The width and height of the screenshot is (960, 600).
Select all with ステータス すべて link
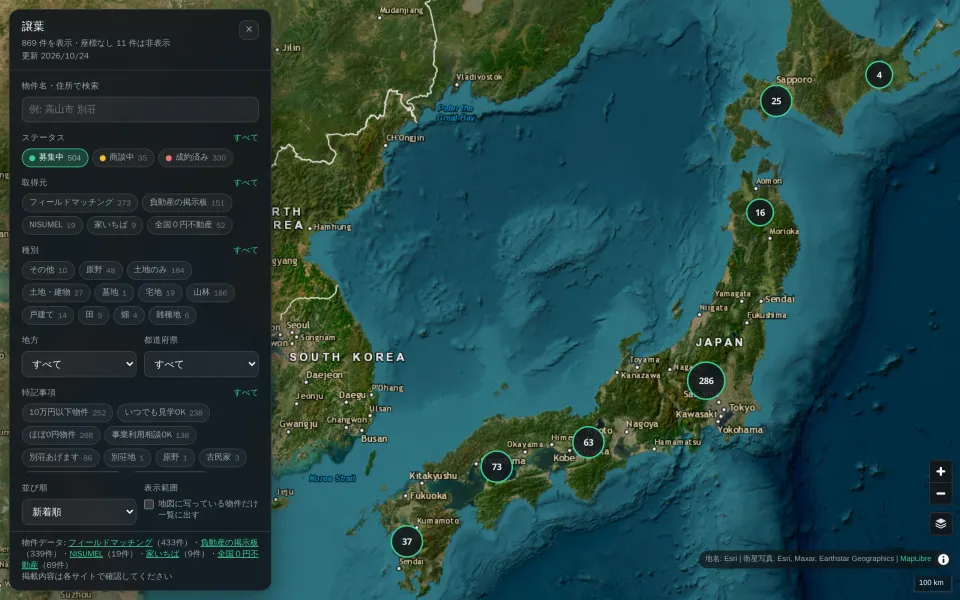(246, 138)
